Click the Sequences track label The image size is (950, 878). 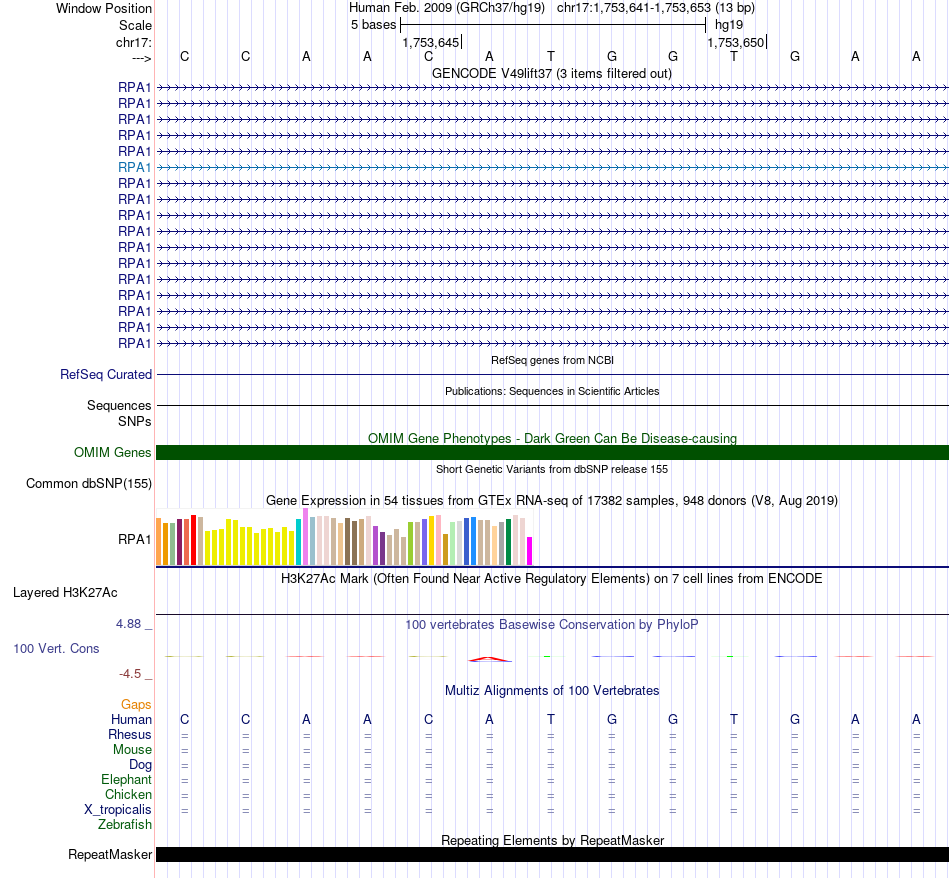click(119, 405)
